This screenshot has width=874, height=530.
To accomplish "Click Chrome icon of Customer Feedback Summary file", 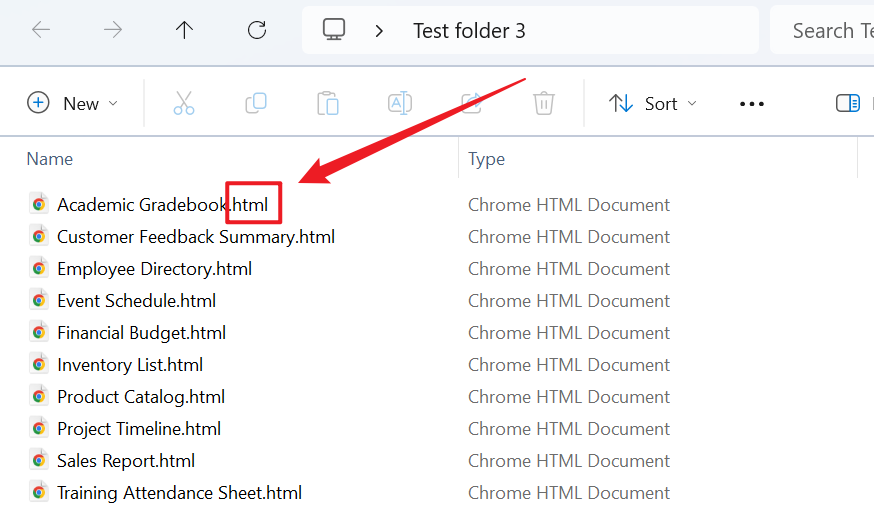I will coord(38,236).
